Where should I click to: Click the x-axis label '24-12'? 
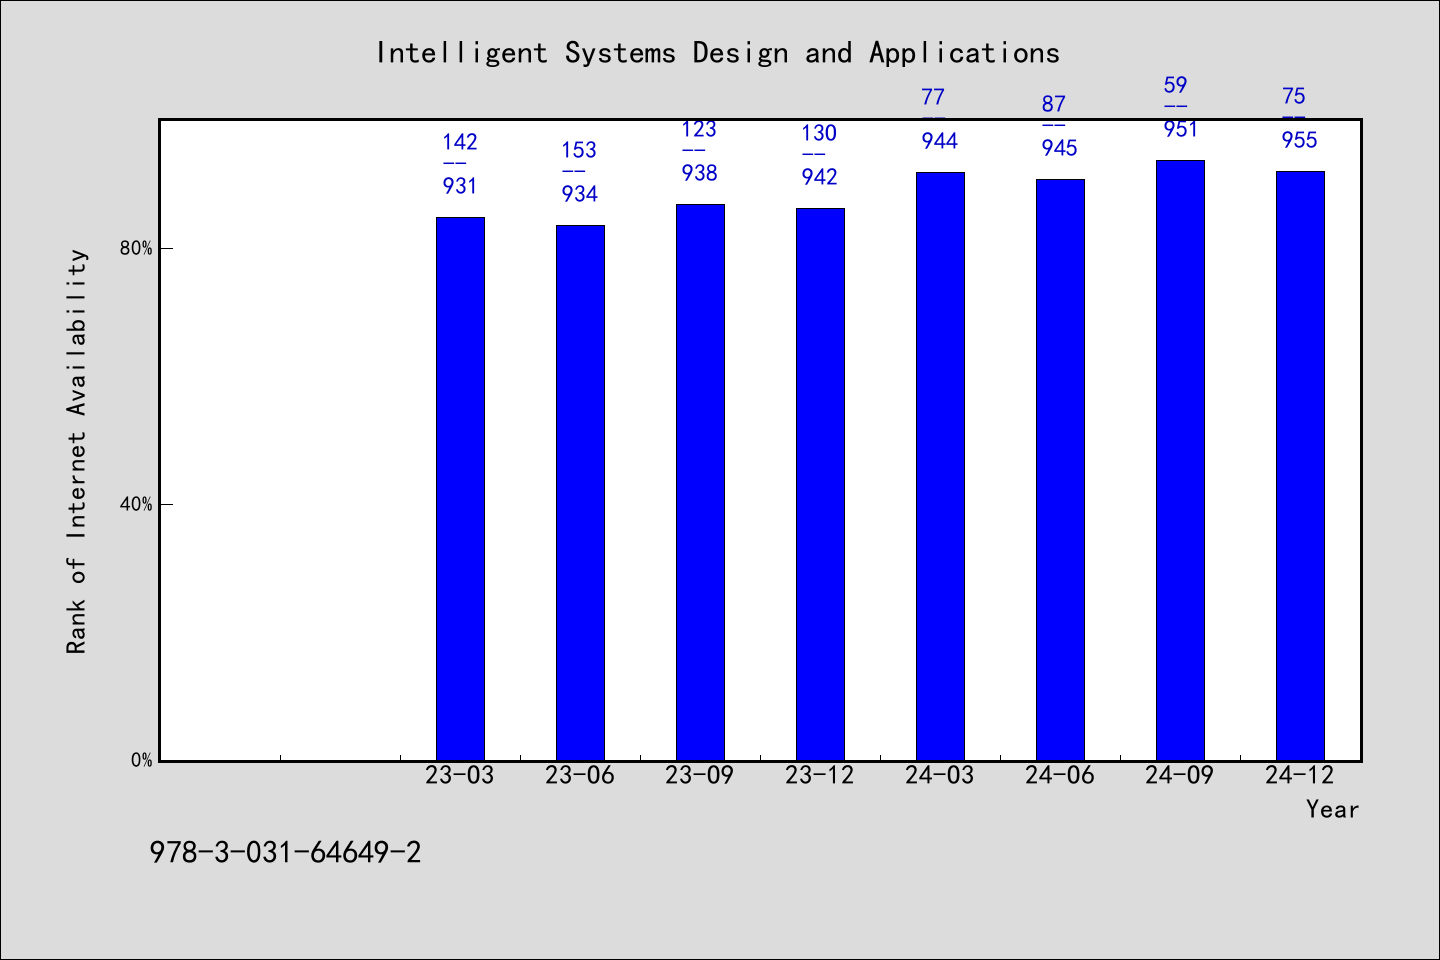[1300, 775]
